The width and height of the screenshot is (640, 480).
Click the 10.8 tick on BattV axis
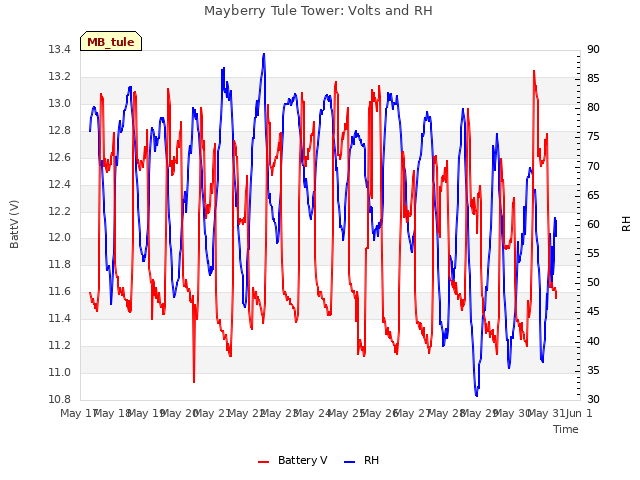pyautogui.click(x=60, y=399)
